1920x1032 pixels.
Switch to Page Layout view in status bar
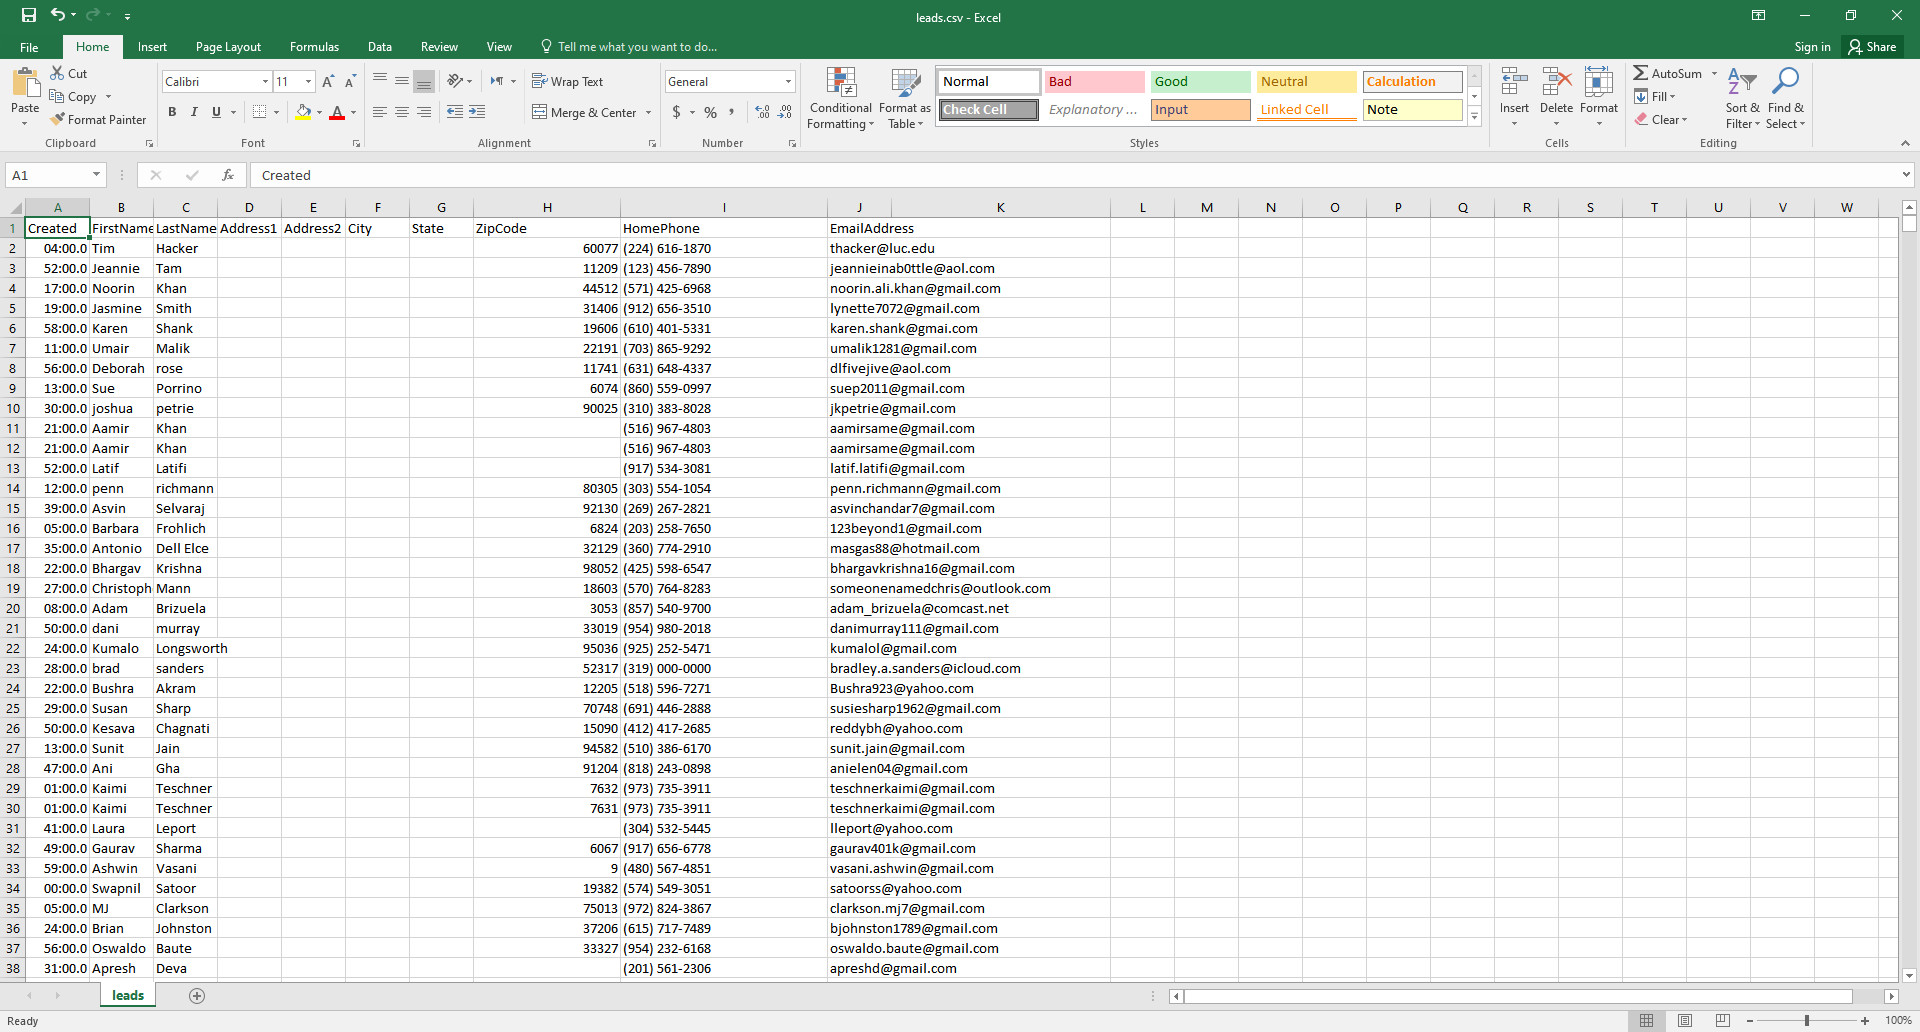pyautogui.click(x=1685, y=1021)
